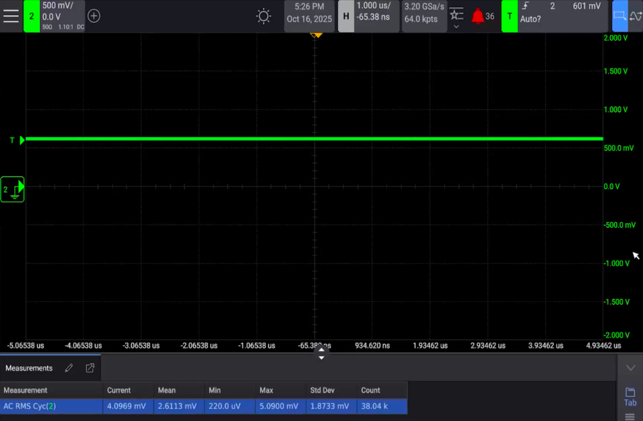Pop out measurements panel in new window
Viewport: 643px width, 421px height.
coord(90,368)
